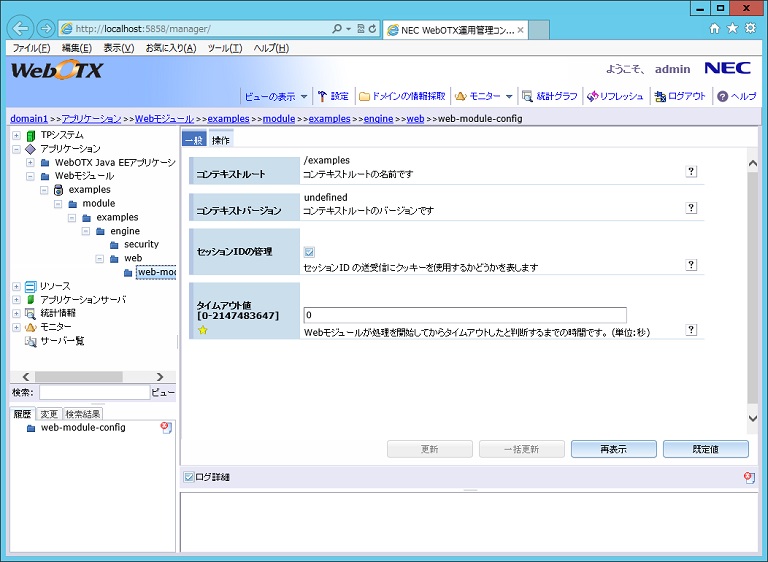
Task: Switch to the 操作 tab
Action: click(x=220, y=140)
